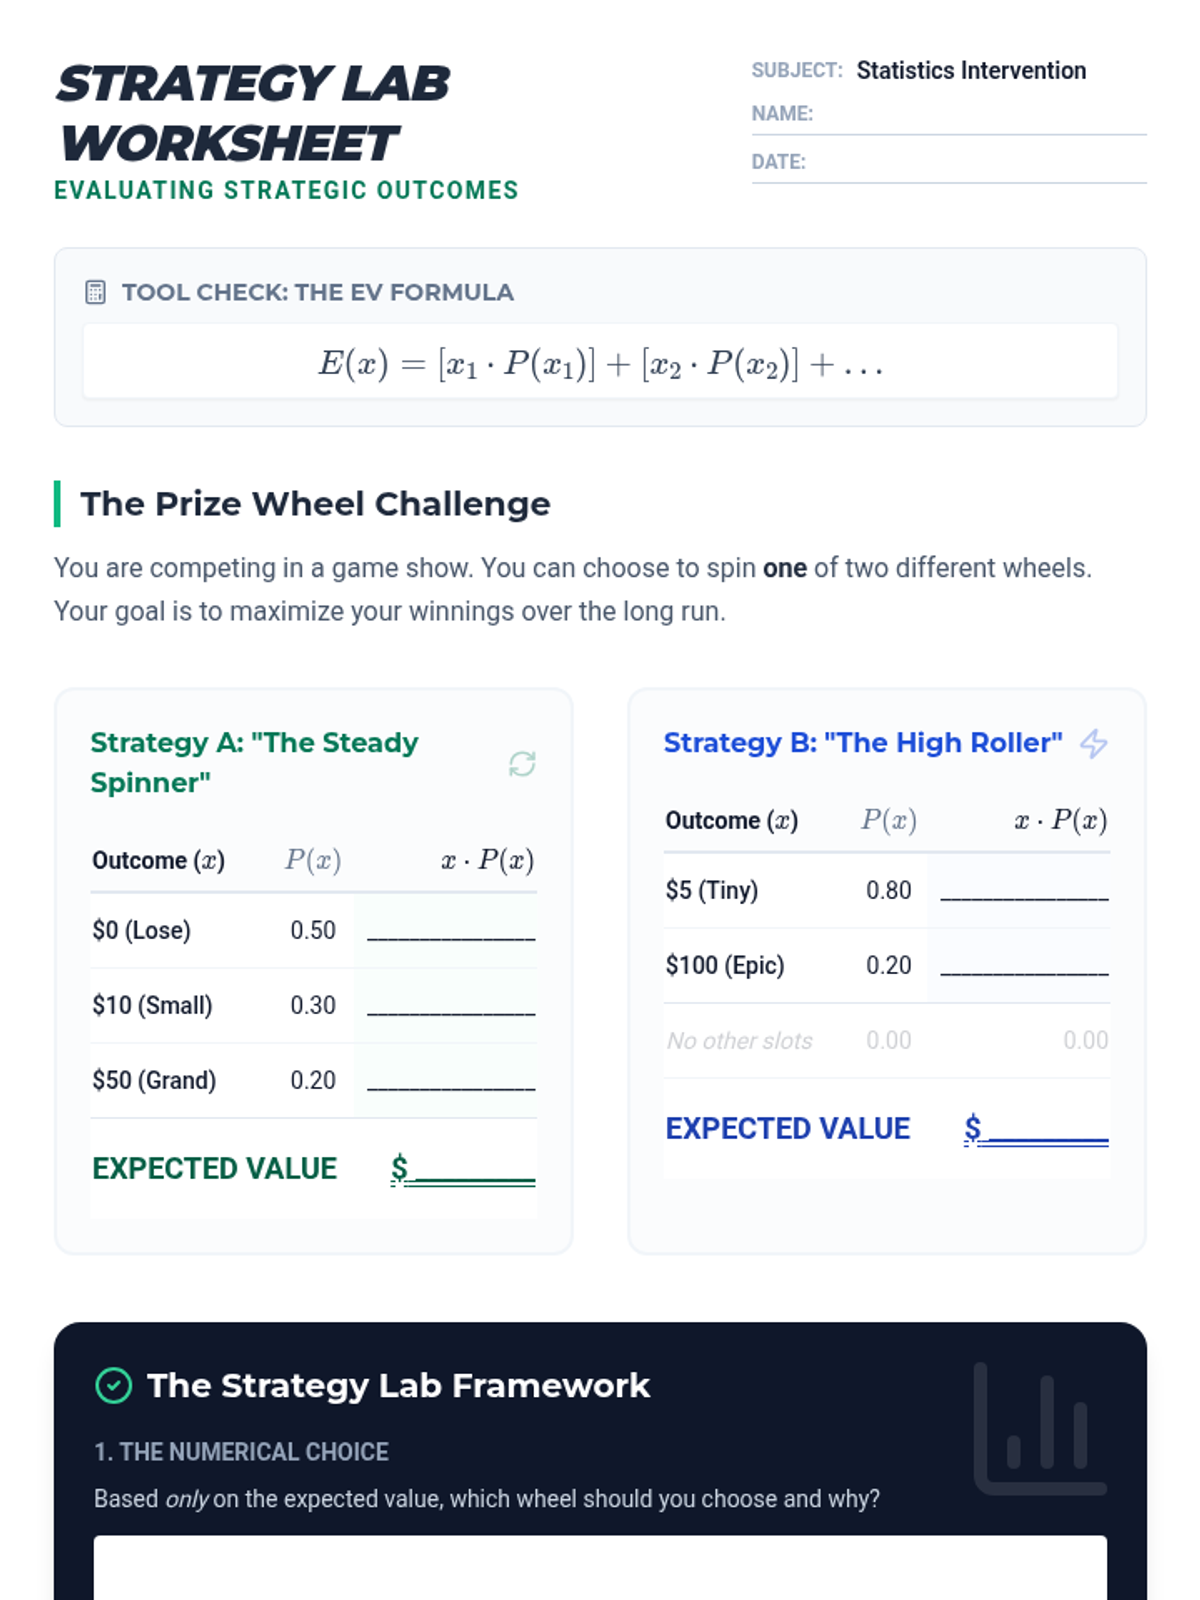Screen dimensions: 1200x1600
Task: Click the refresh icon in Strategy A card
Action: (522, 764)
